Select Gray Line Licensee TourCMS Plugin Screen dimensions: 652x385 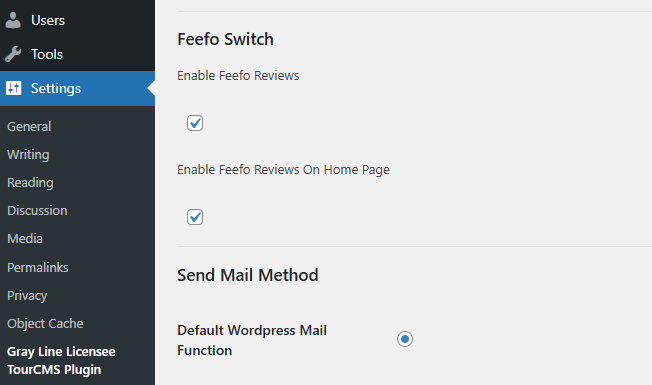pos(61,360)
